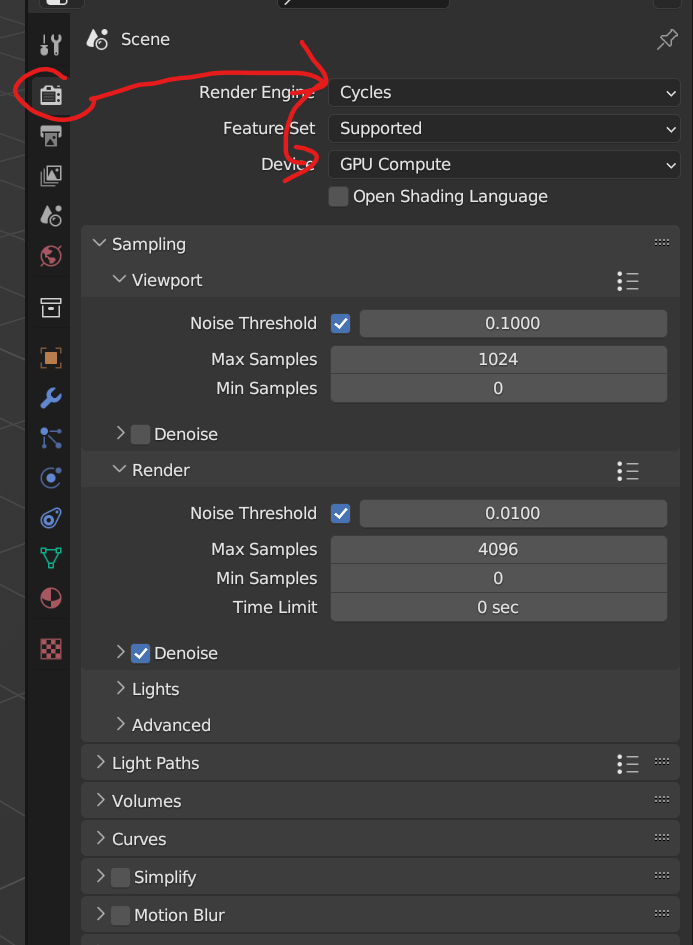The height and width of the screenshot is (945, 693).
Task: Disable the Render Denoise checkbox
Action: pyautogui.click(x=141, y=654)
